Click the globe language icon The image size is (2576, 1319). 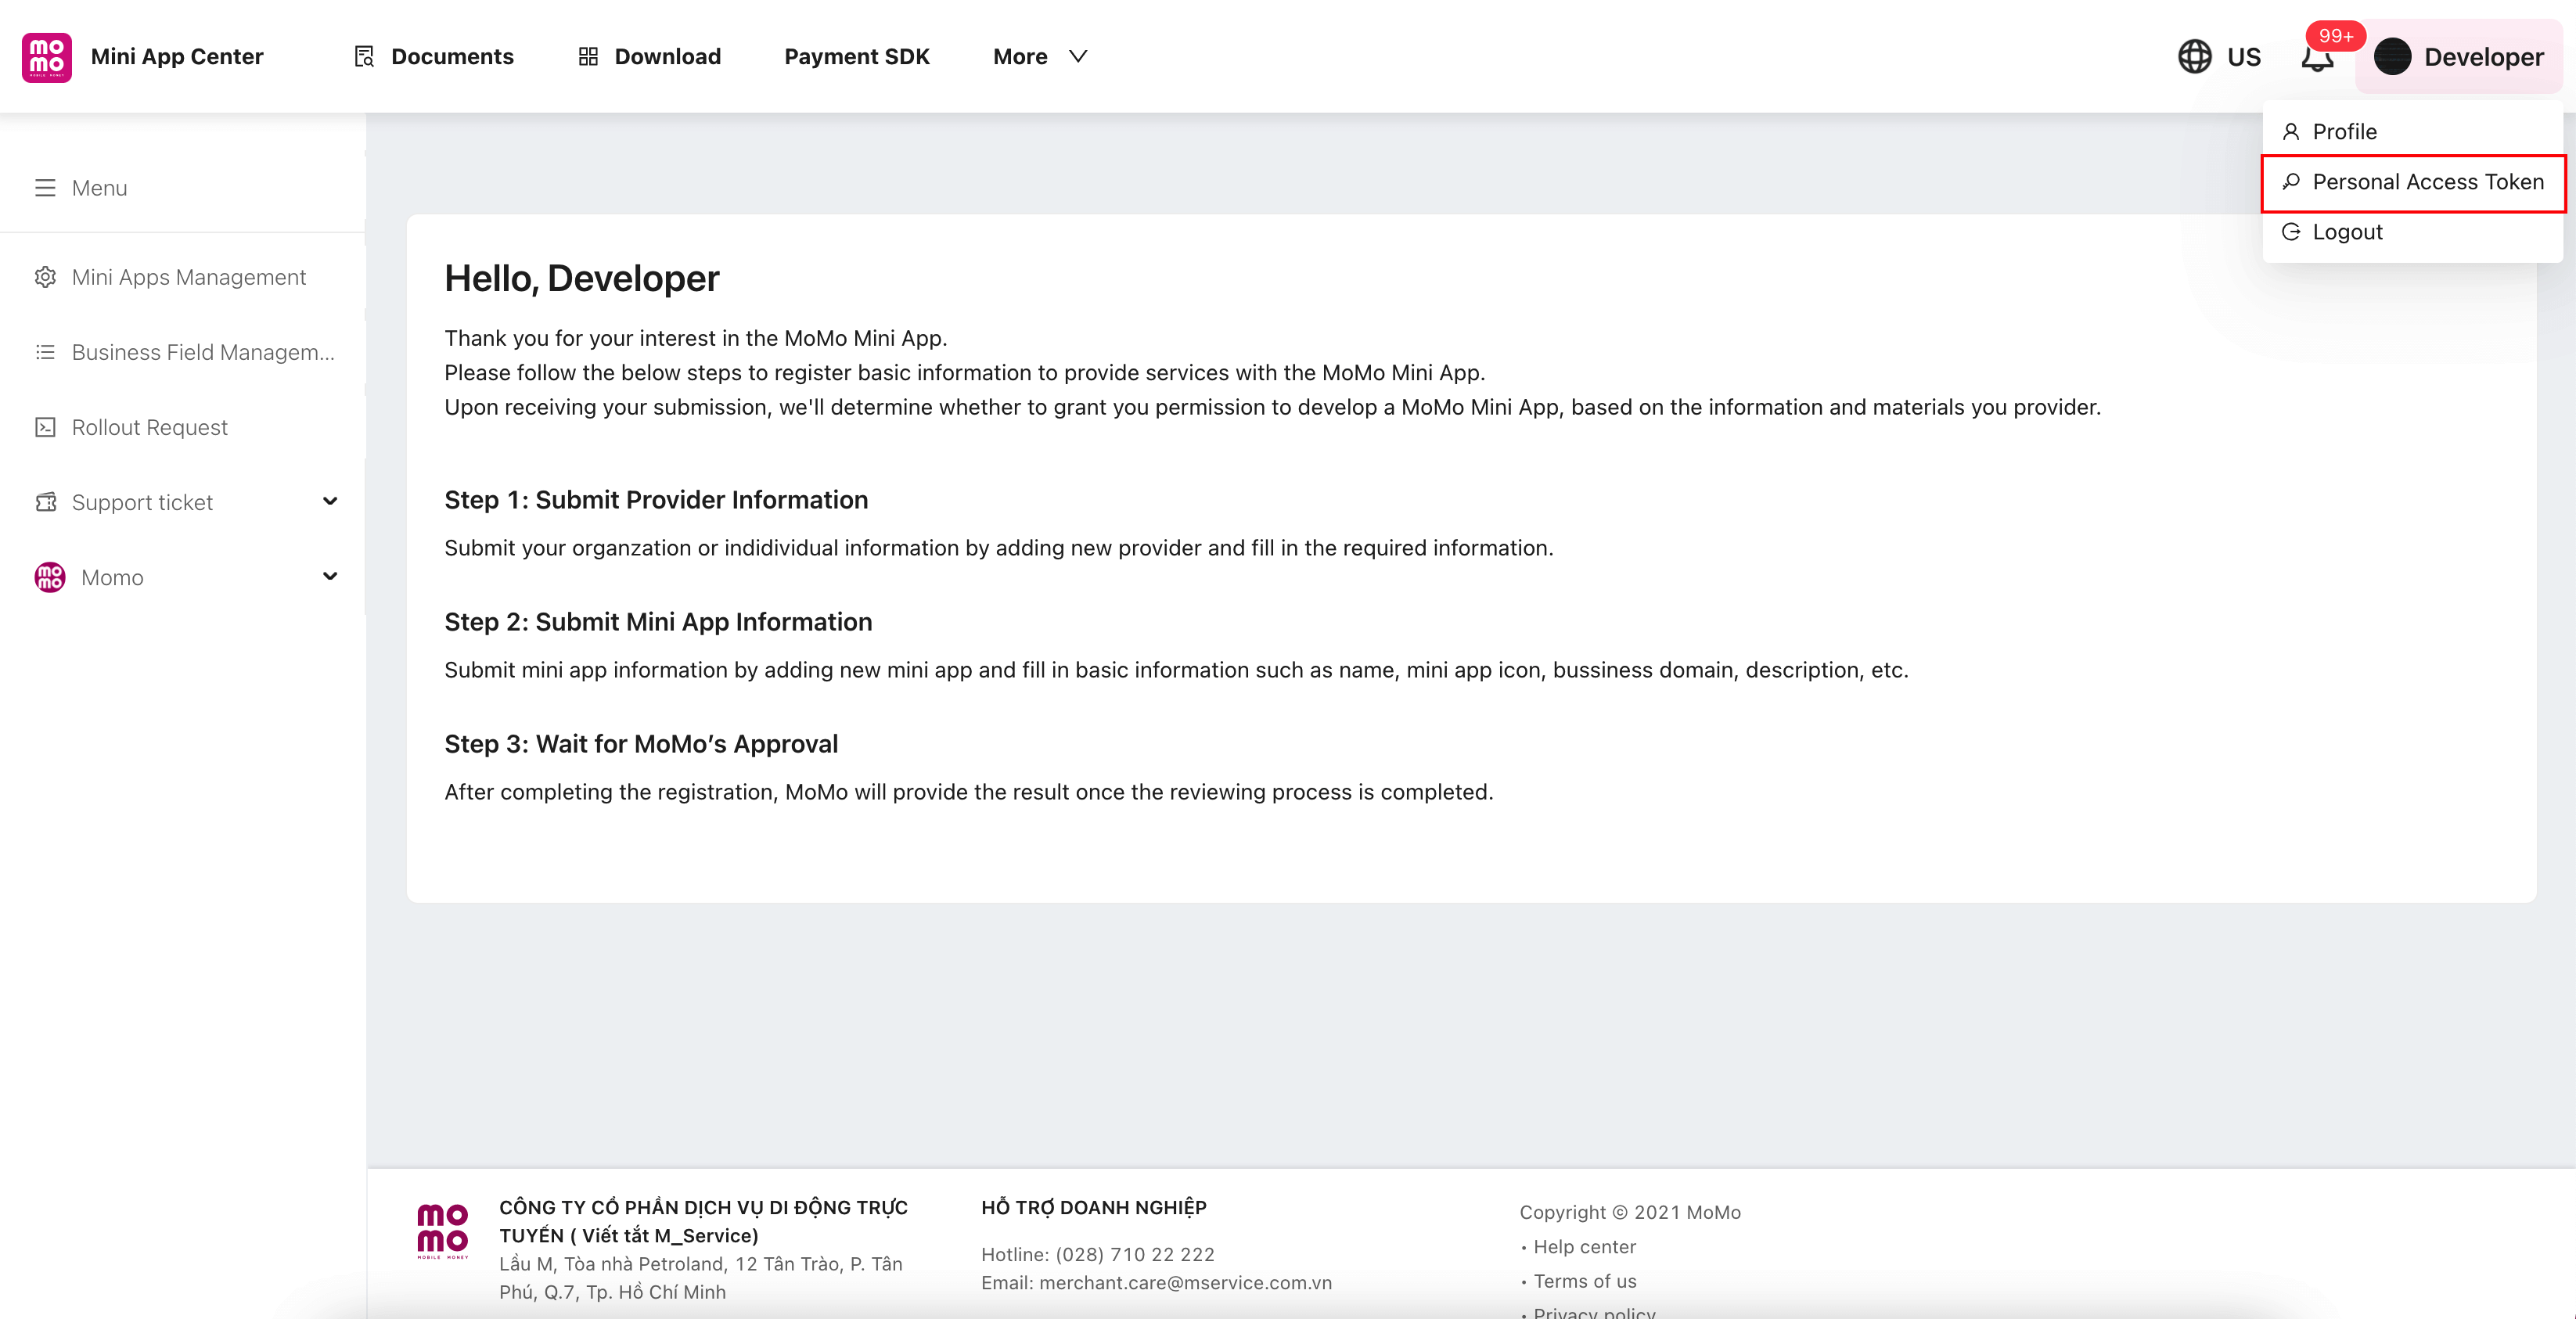pos(2194,57)
